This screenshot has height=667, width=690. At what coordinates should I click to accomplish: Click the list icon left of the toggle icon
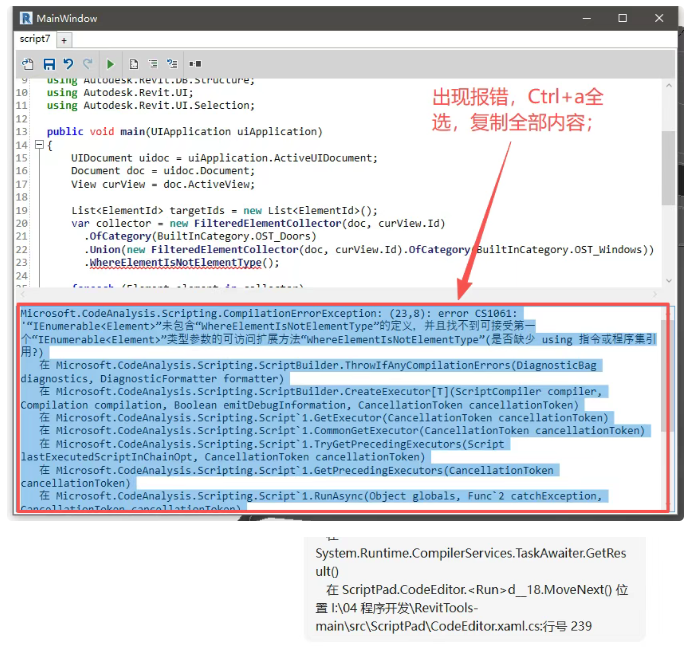[x=172, y=63]
